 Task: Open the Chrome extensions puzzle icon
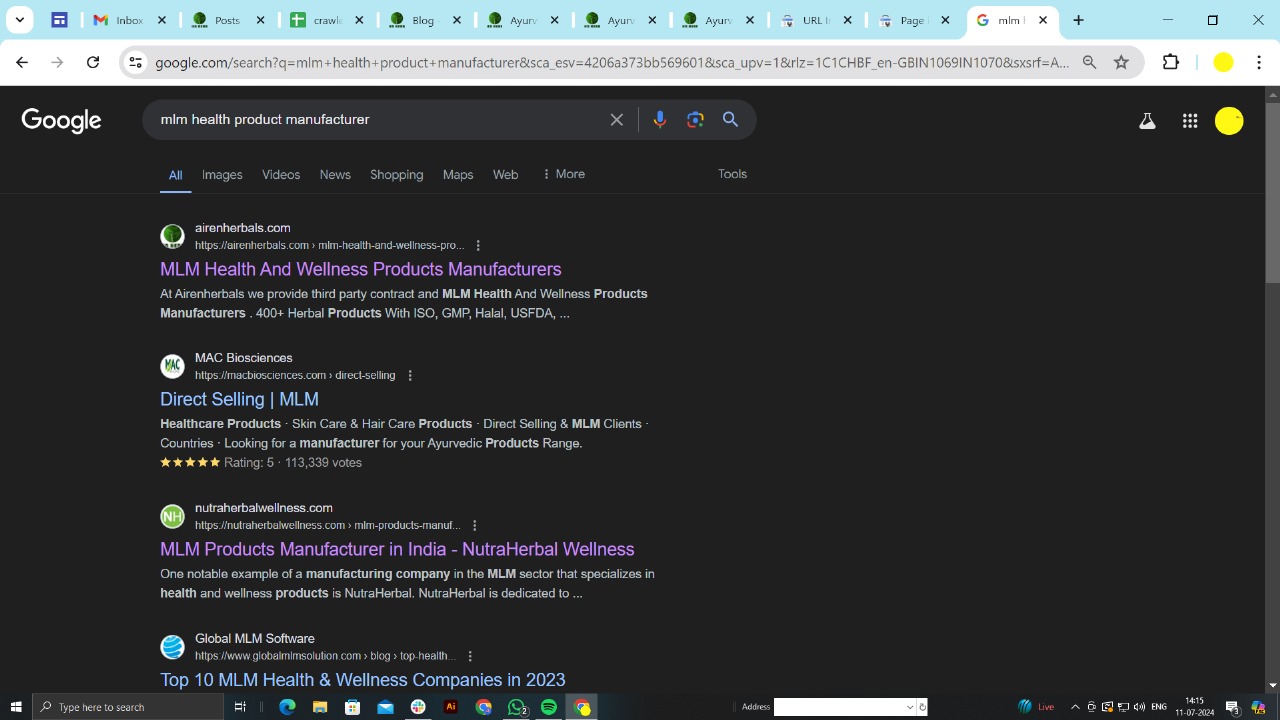(x=1171, y=62)
